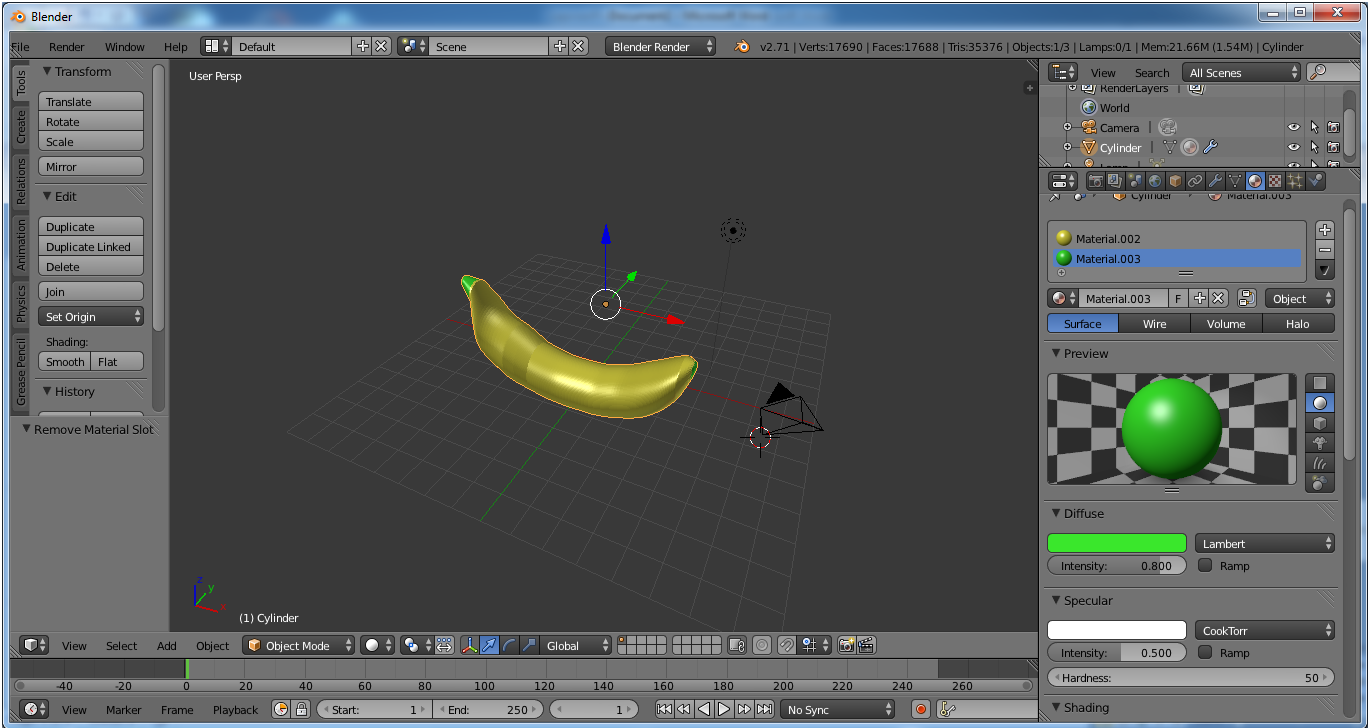Screen dimensions: 1370x728
Task: Switch to the Wire material type tab
Action: 1154,323
